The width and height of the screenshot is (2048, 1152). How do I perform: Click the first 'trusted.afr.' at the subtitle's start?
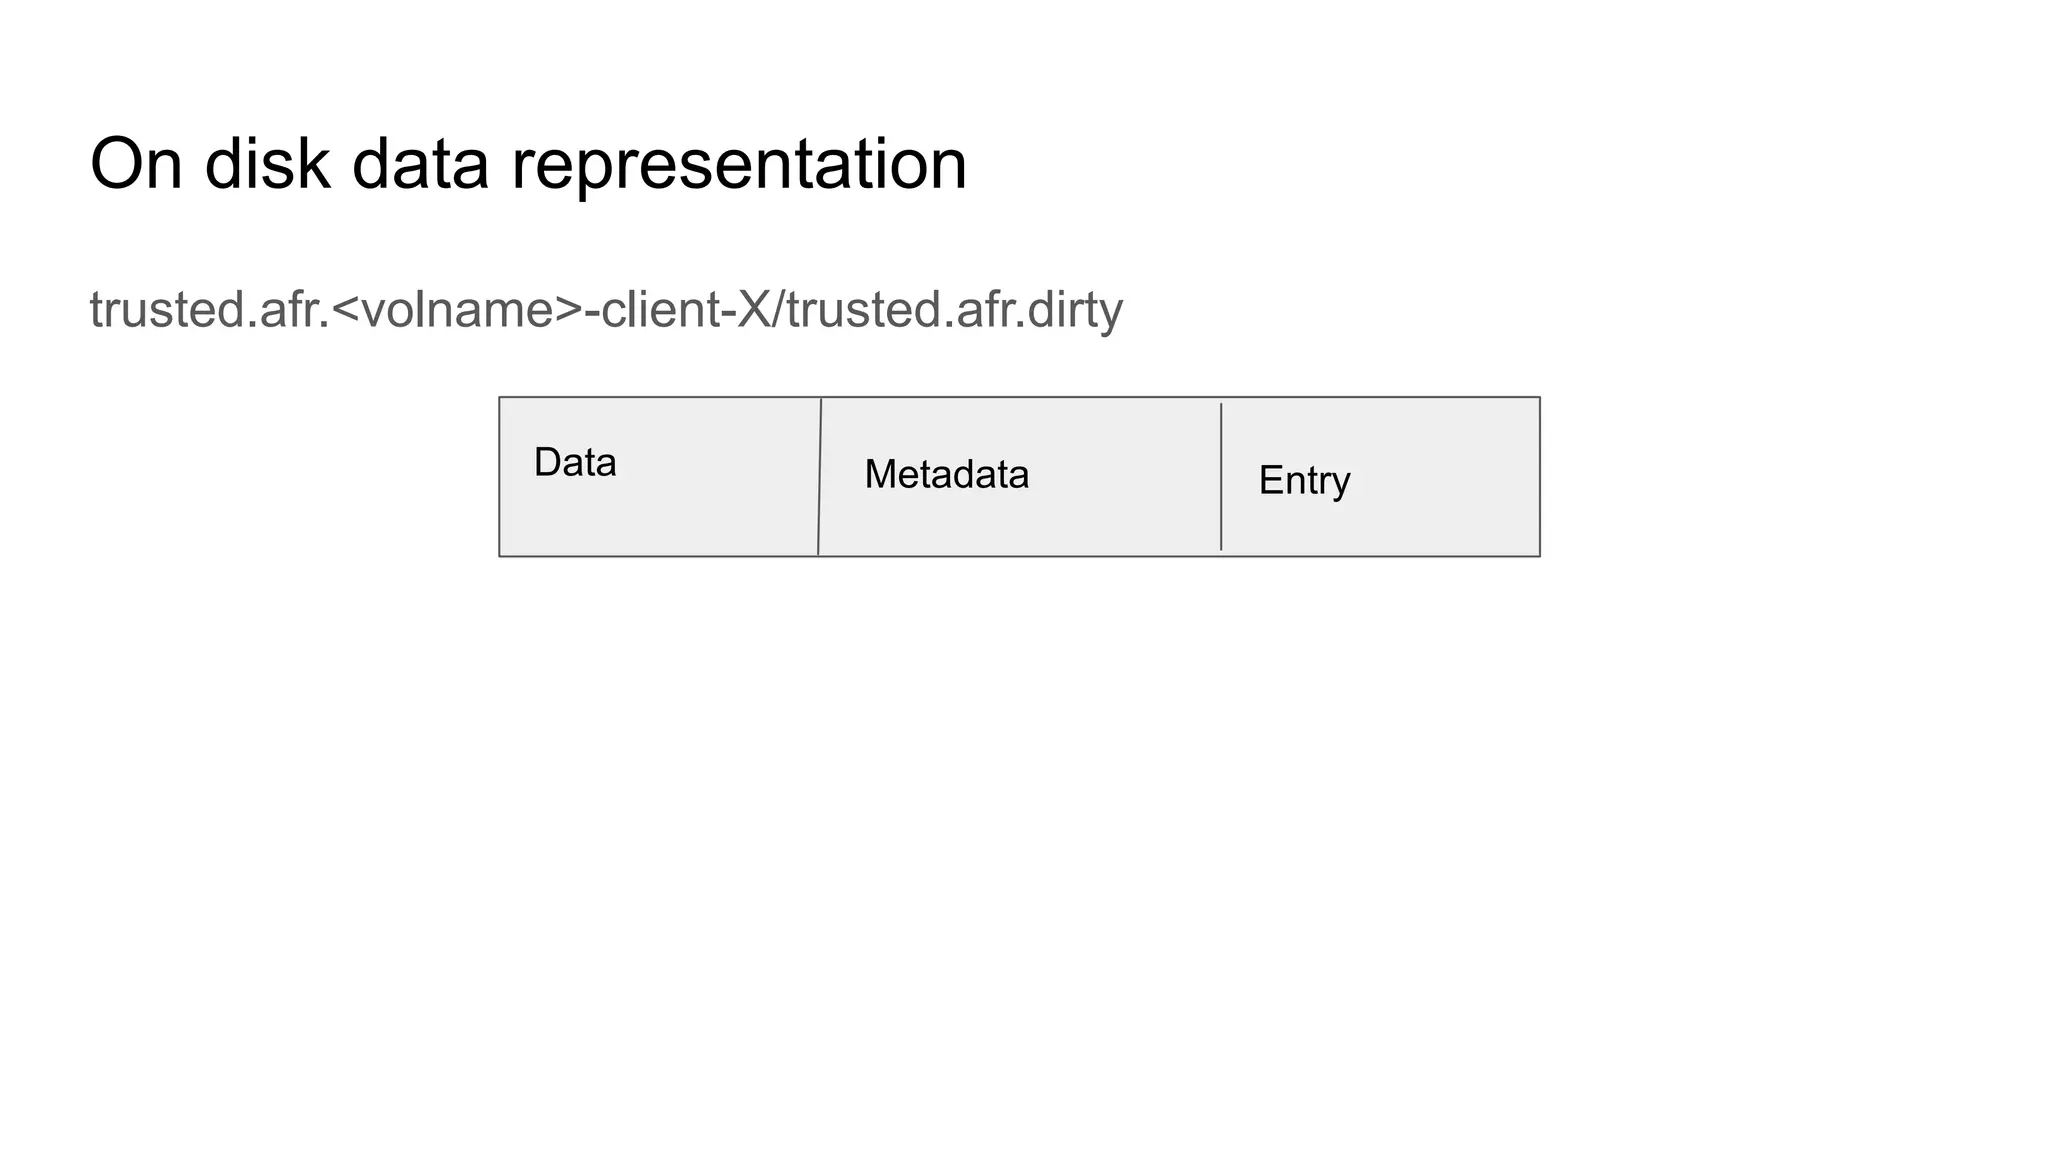[209, 310]
